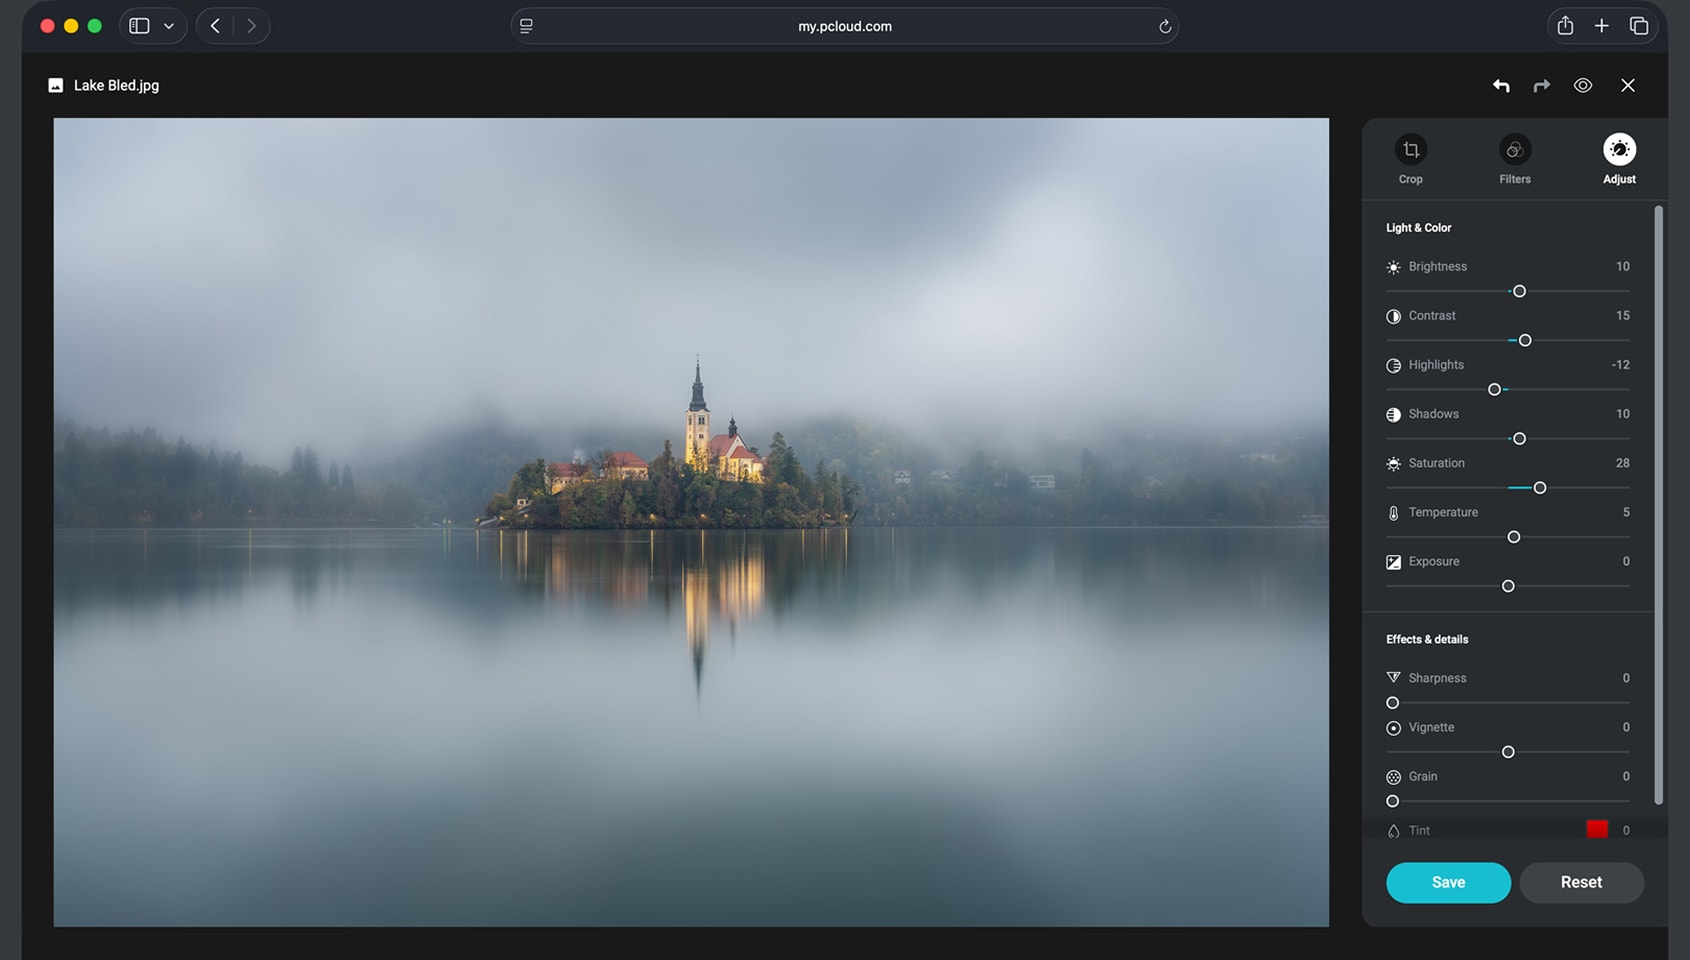This screenshot has height=960, width=1690.
Task: Open Safari tab overview
Action: 1639,25
